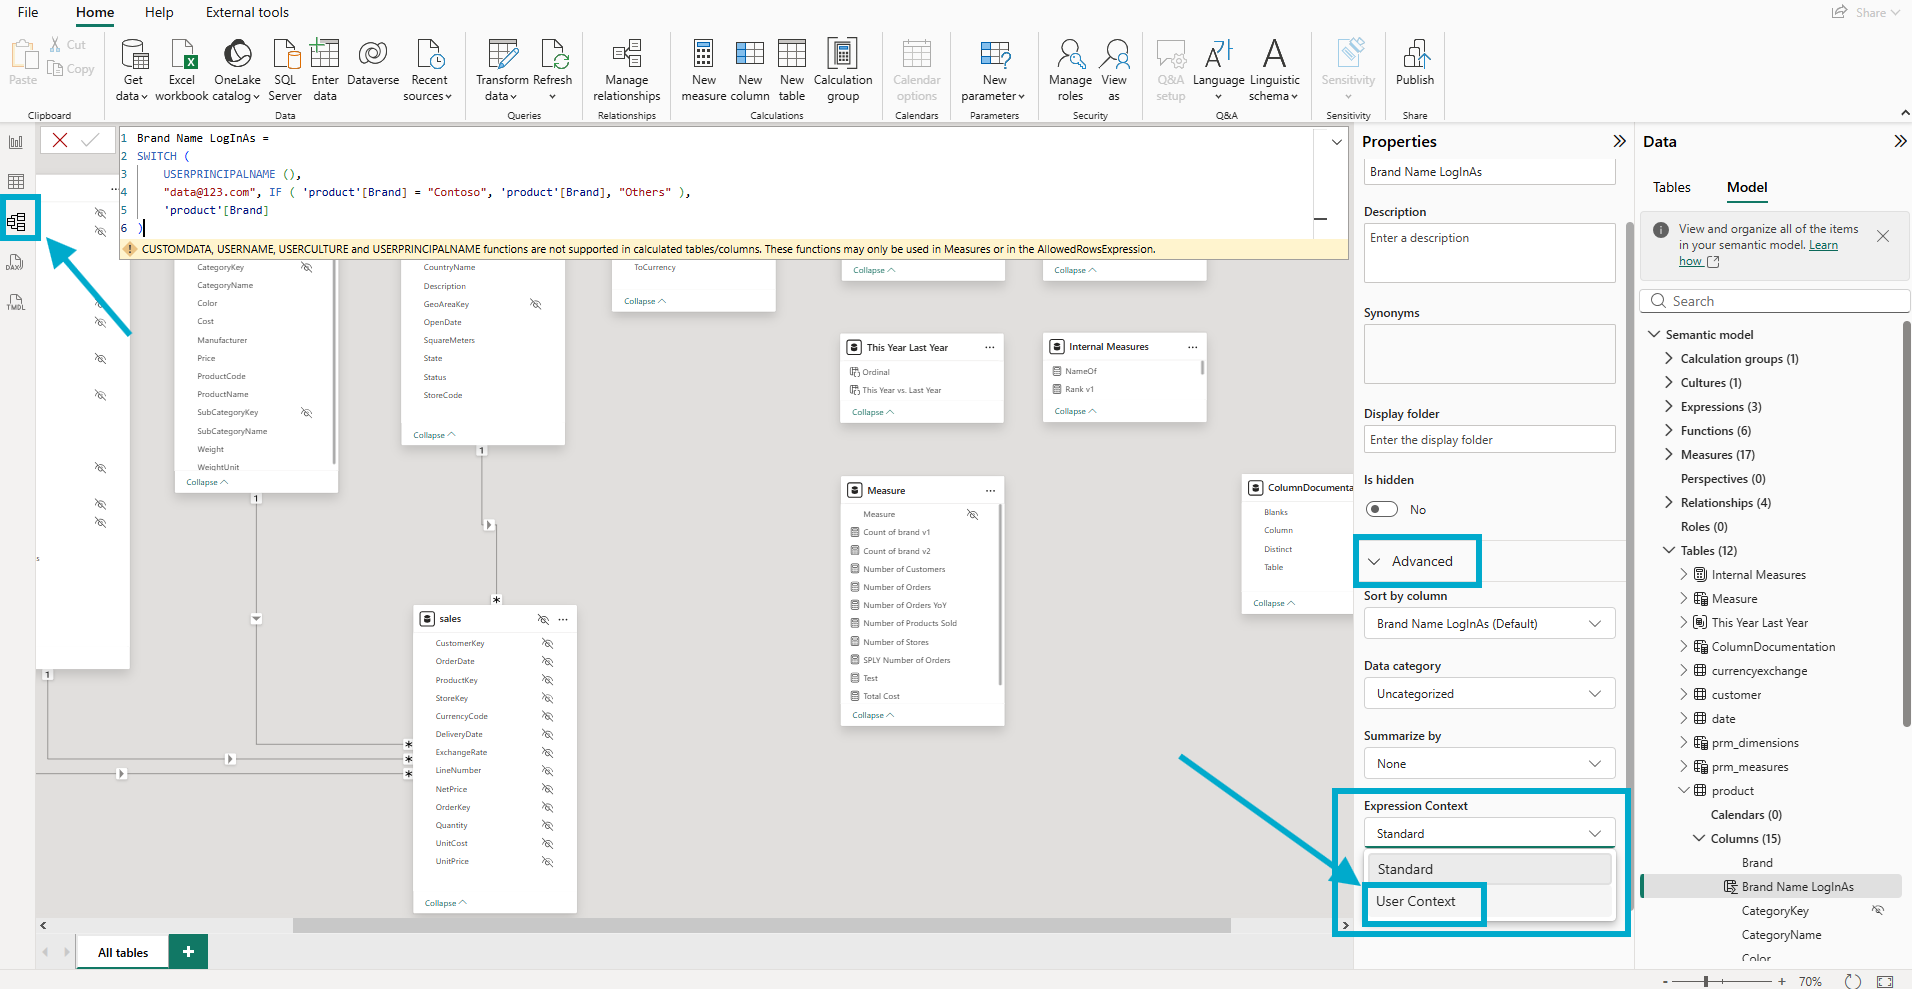The width and height of the screenshot is (1912, 989).
Task: Create a New column
Action: (x=750, y=70)
